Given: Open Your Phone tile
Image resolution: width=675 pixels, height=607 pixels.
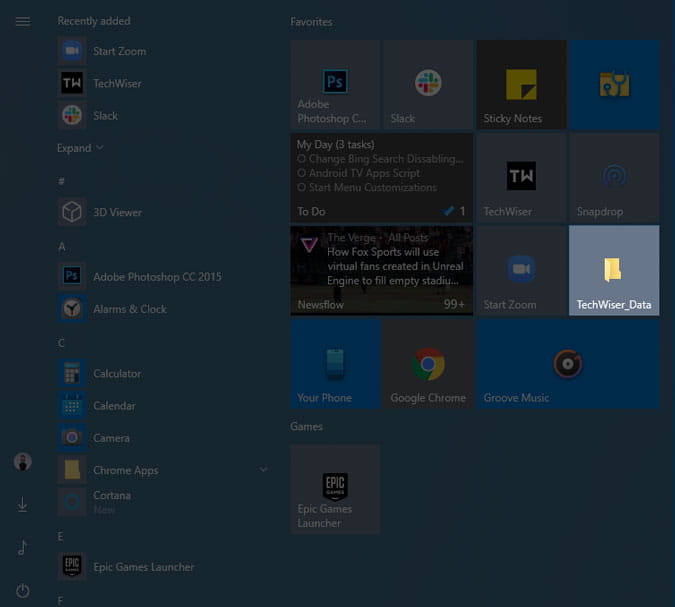Looking at the screenshot, I should 335,364.
